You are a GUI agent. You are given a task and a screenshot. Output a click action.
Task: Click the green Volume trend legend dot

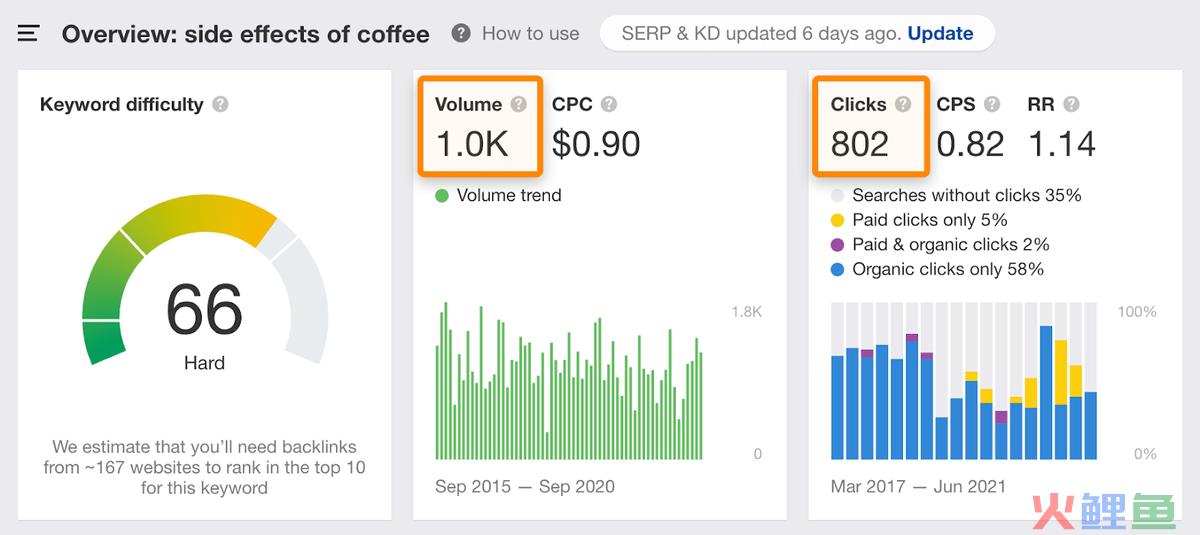(442, 196)
